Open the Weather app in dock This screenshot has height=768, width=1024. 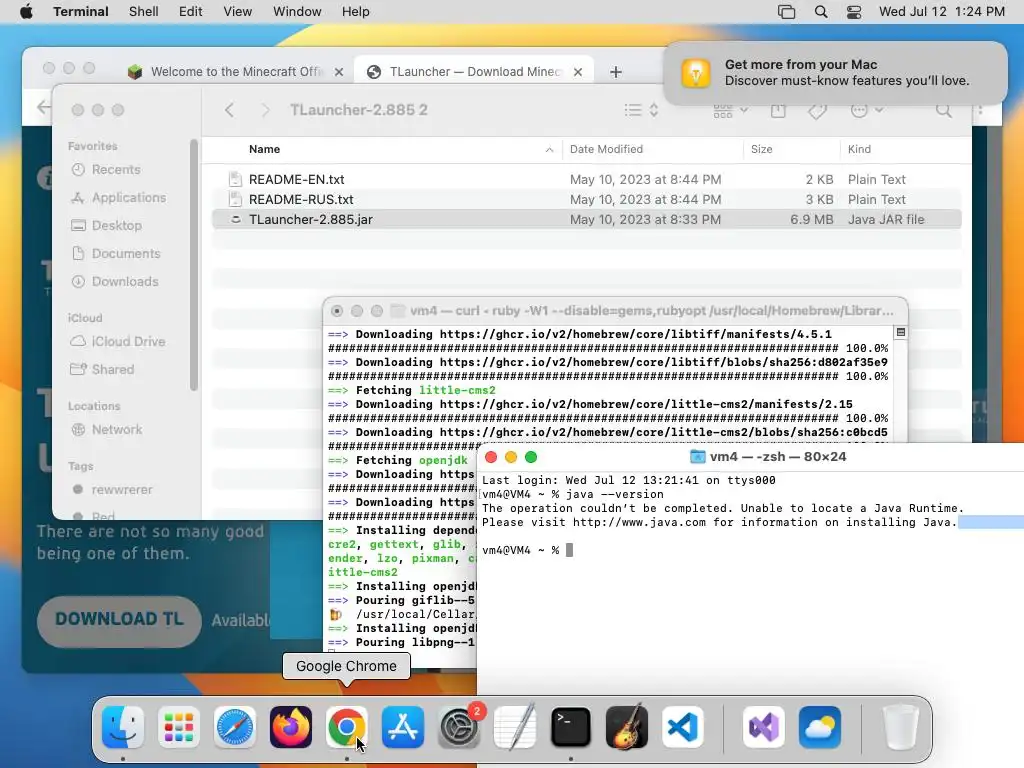(820, 727)
